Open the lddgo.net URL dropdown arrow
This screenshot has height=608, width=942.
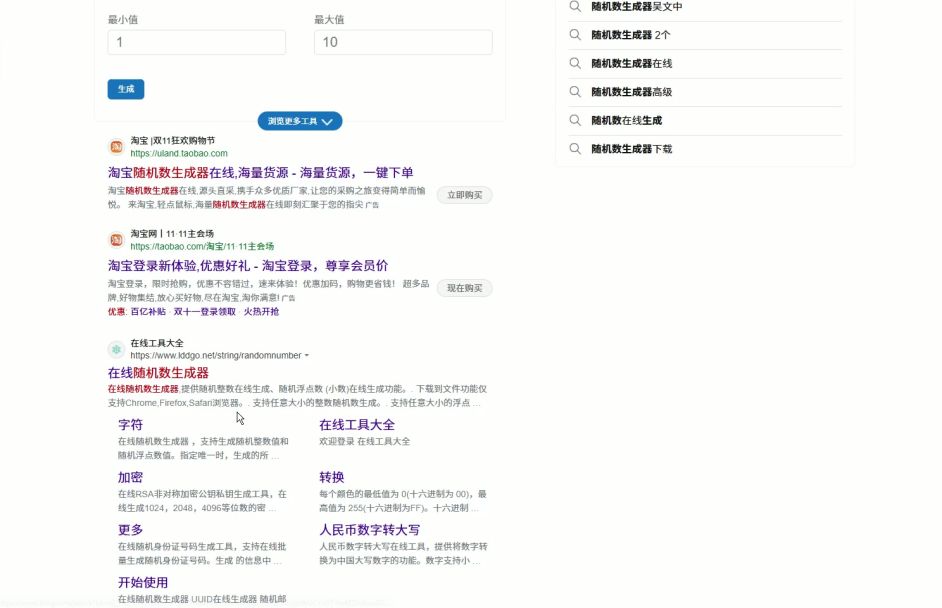tap(306, 356)
